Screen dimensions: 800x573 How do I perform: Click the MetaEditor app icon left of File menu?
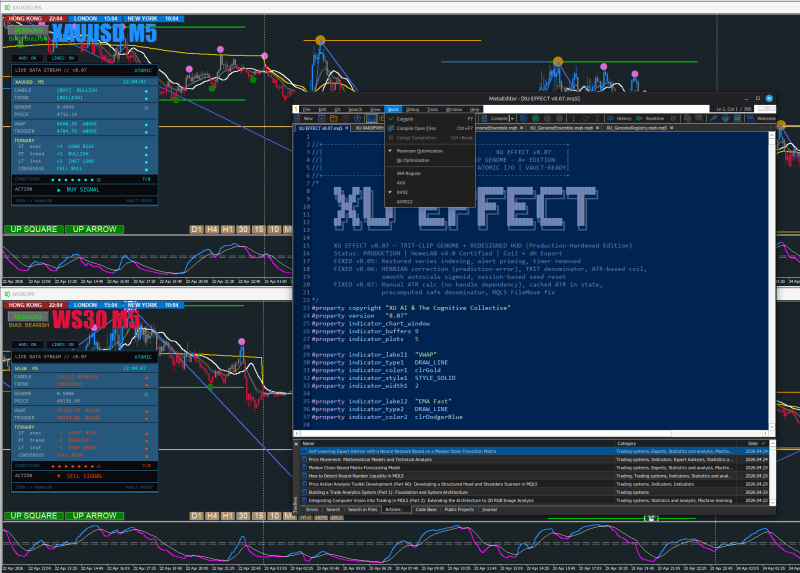[296, 109]
